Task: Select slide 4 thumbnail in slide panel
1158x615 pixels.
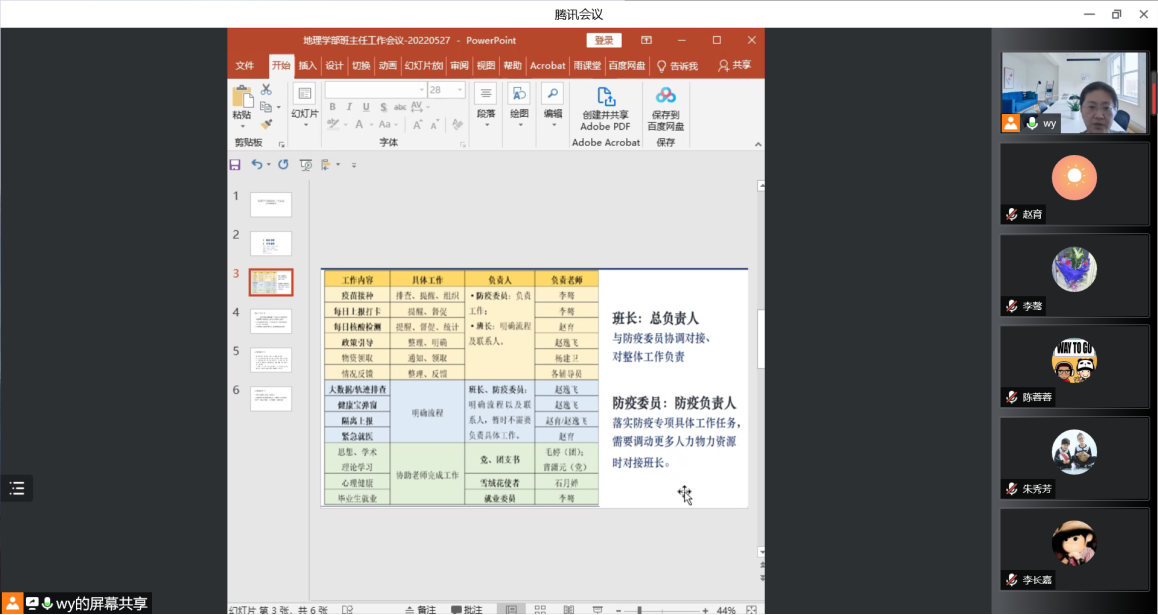Action: (x=270, y=321)
